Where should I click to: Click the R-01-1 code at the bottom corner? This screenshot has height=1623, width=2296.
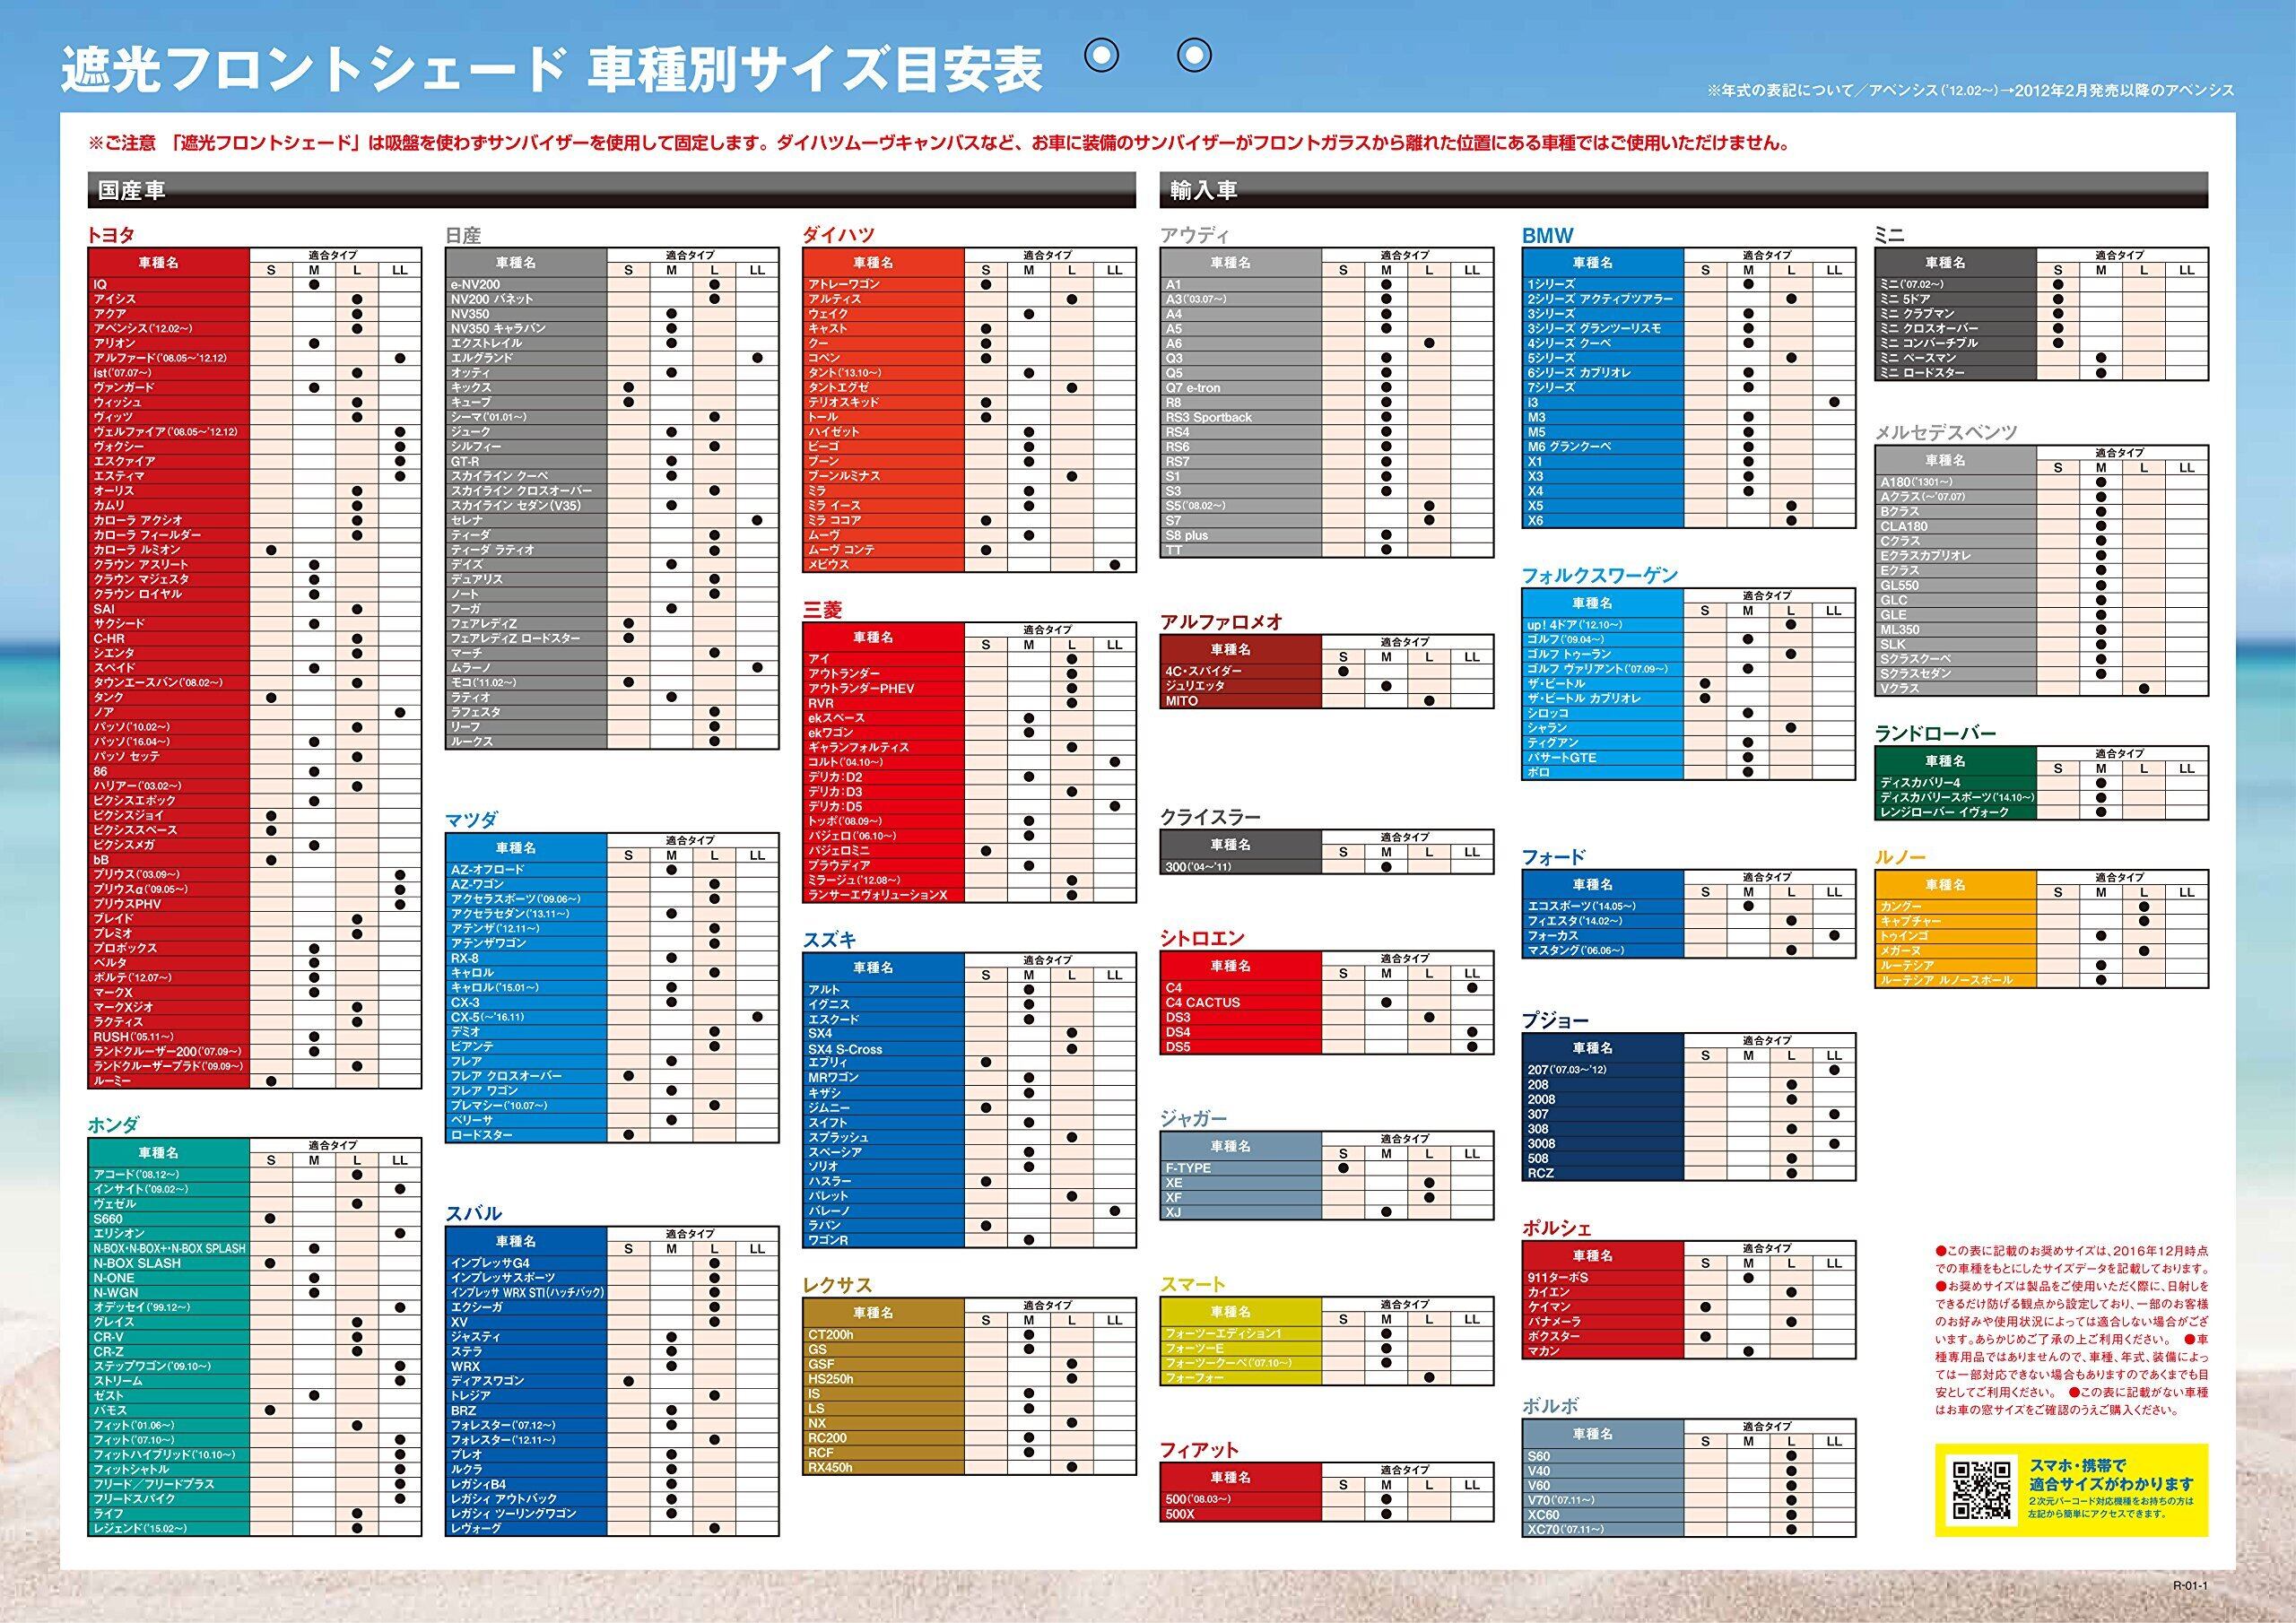pos(2188,1586)
